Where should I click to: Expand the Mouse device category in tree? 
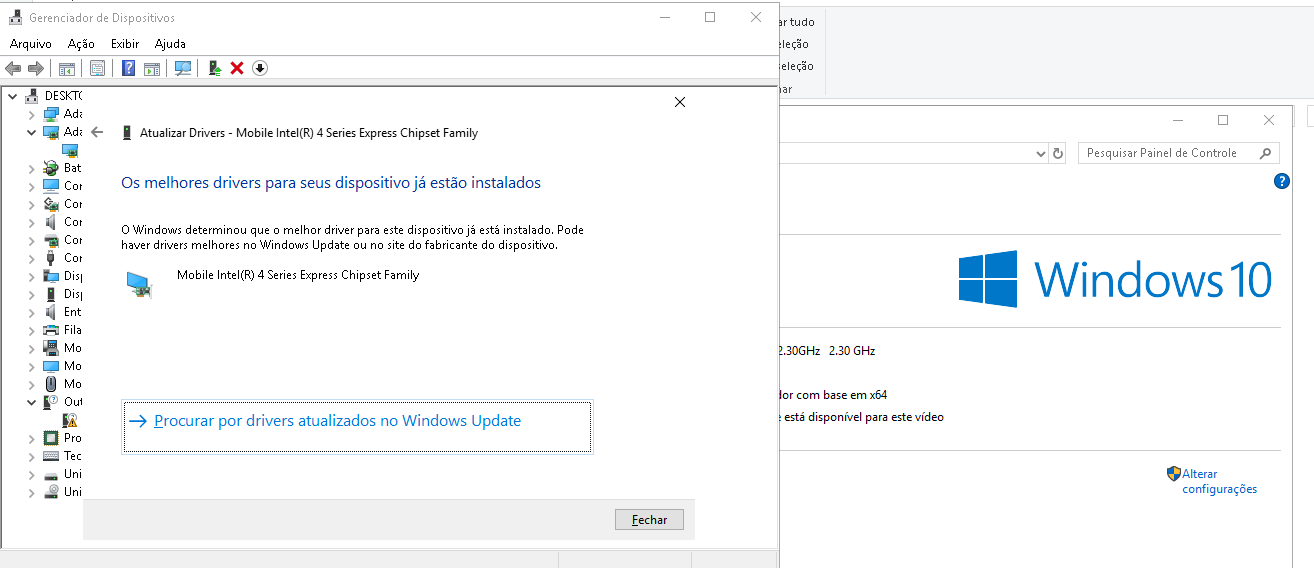31,384
